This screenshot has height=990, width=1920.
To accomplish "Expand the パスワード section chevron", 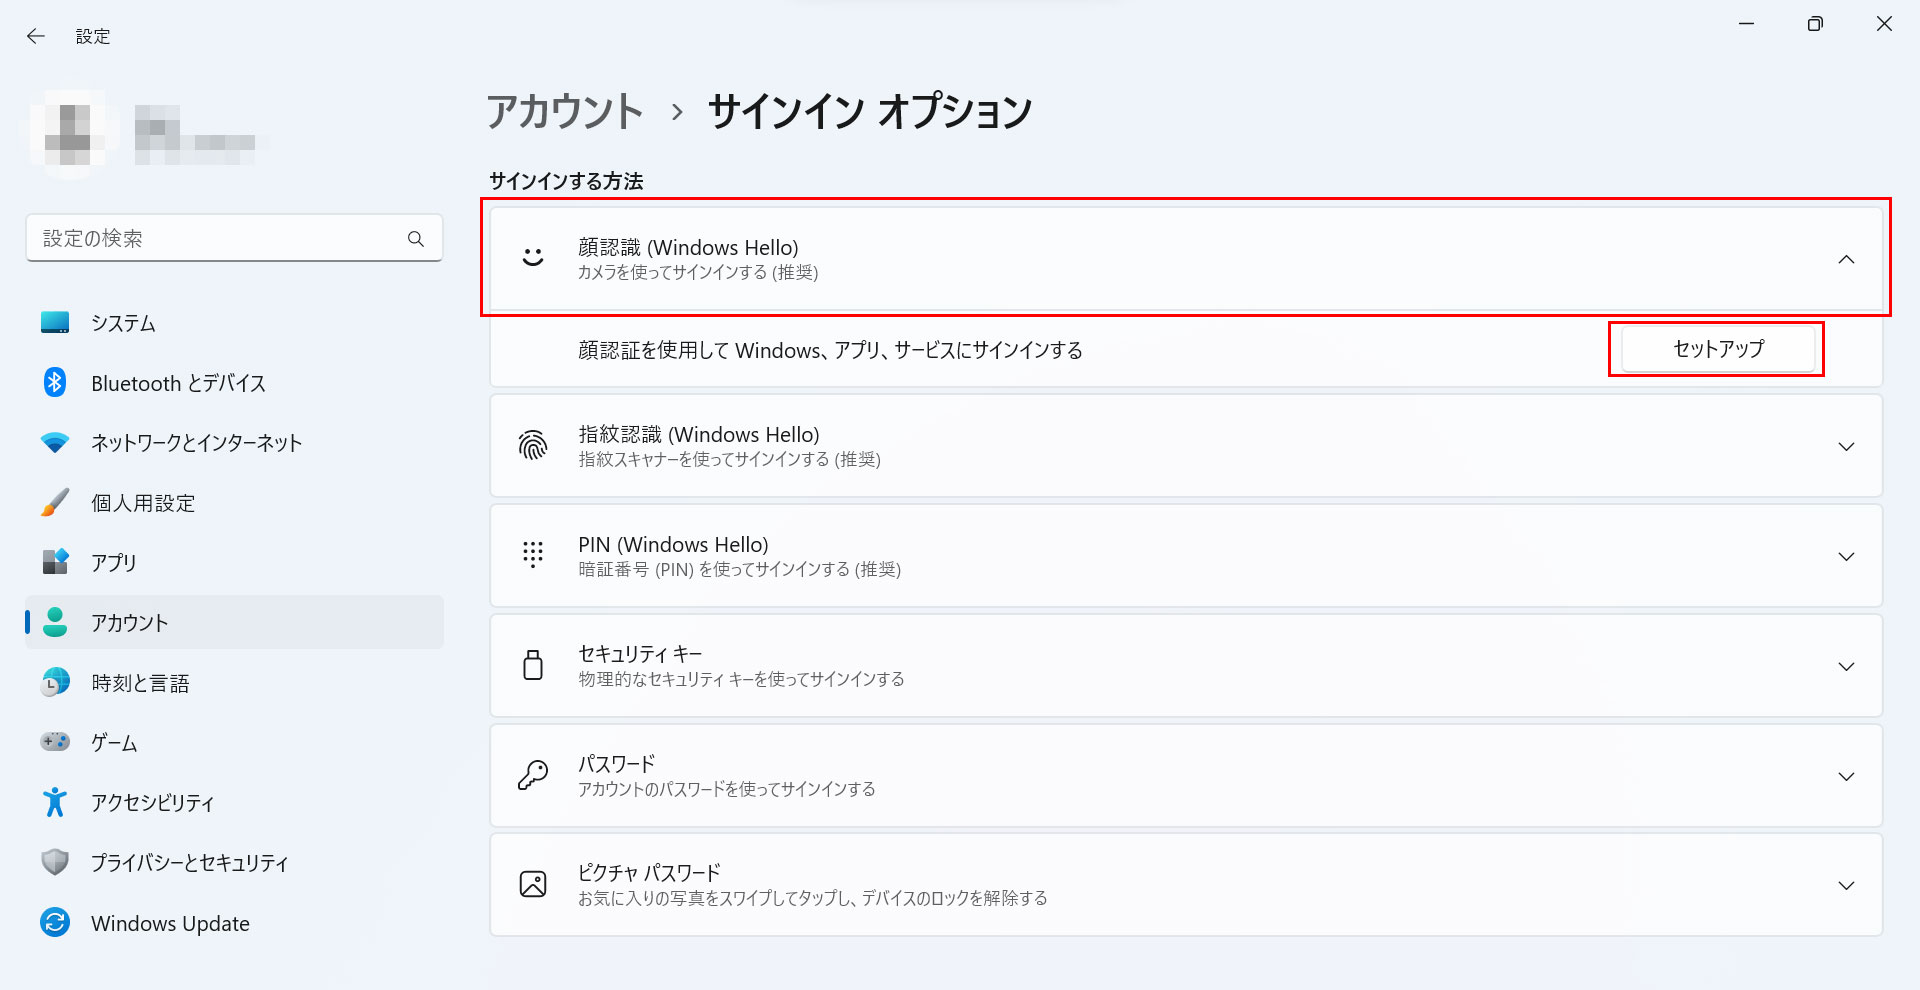I will tap(1846, 776).
